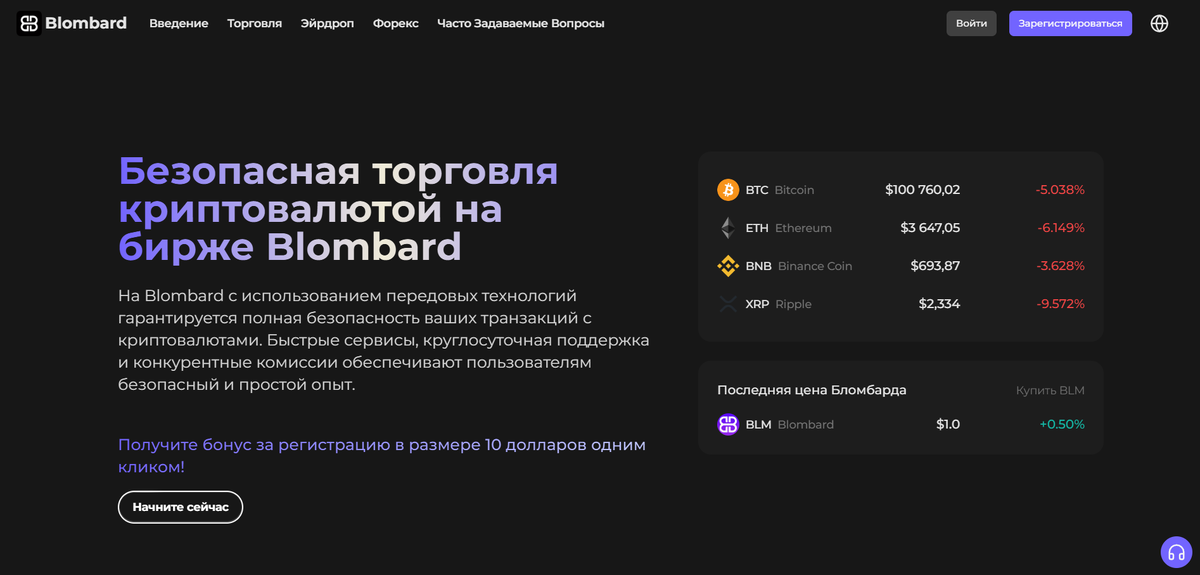Open the Введение menu item

point(179,23)
